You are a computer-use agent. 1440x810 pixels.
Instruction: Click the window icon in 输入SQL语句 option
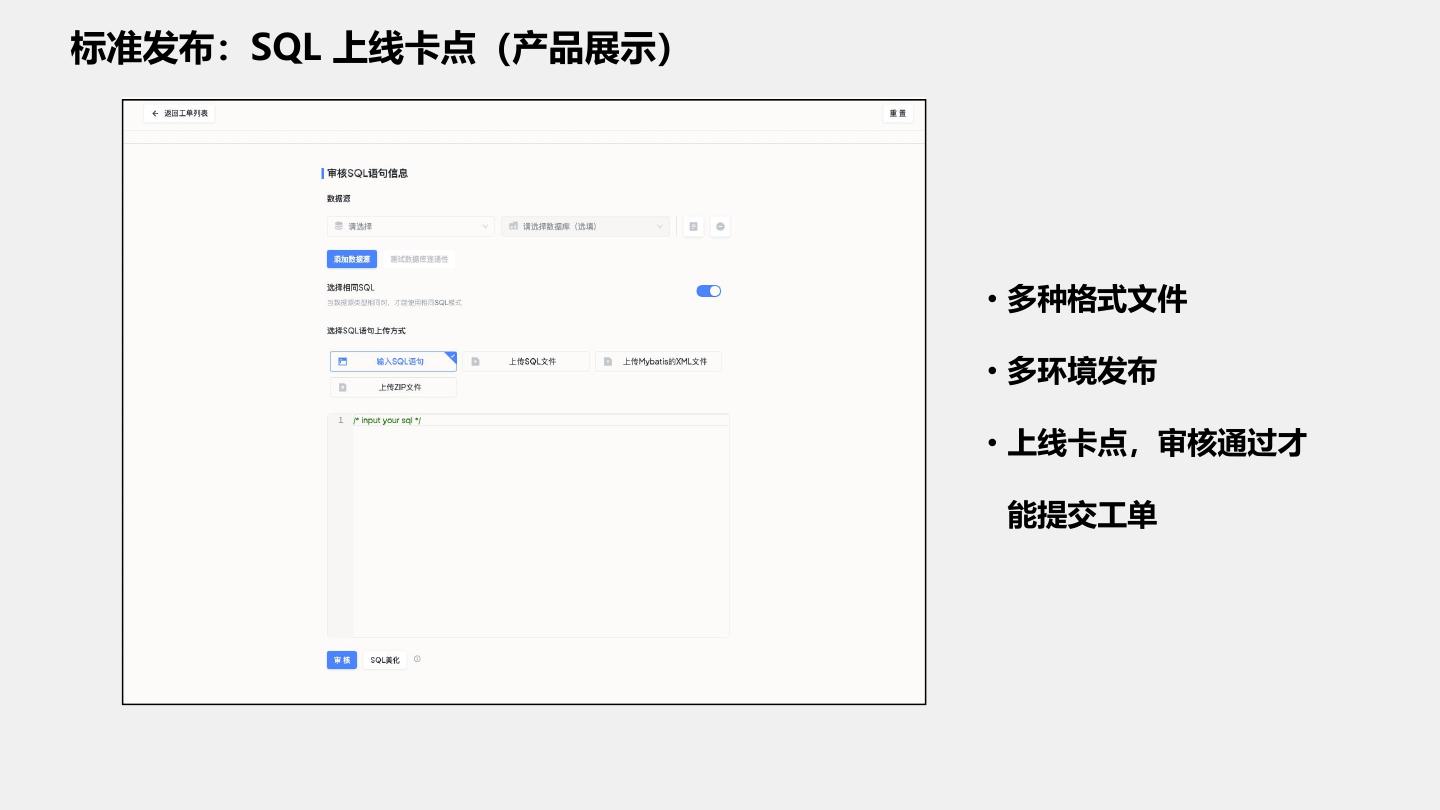pyautogui.click(x=342, y=362)
